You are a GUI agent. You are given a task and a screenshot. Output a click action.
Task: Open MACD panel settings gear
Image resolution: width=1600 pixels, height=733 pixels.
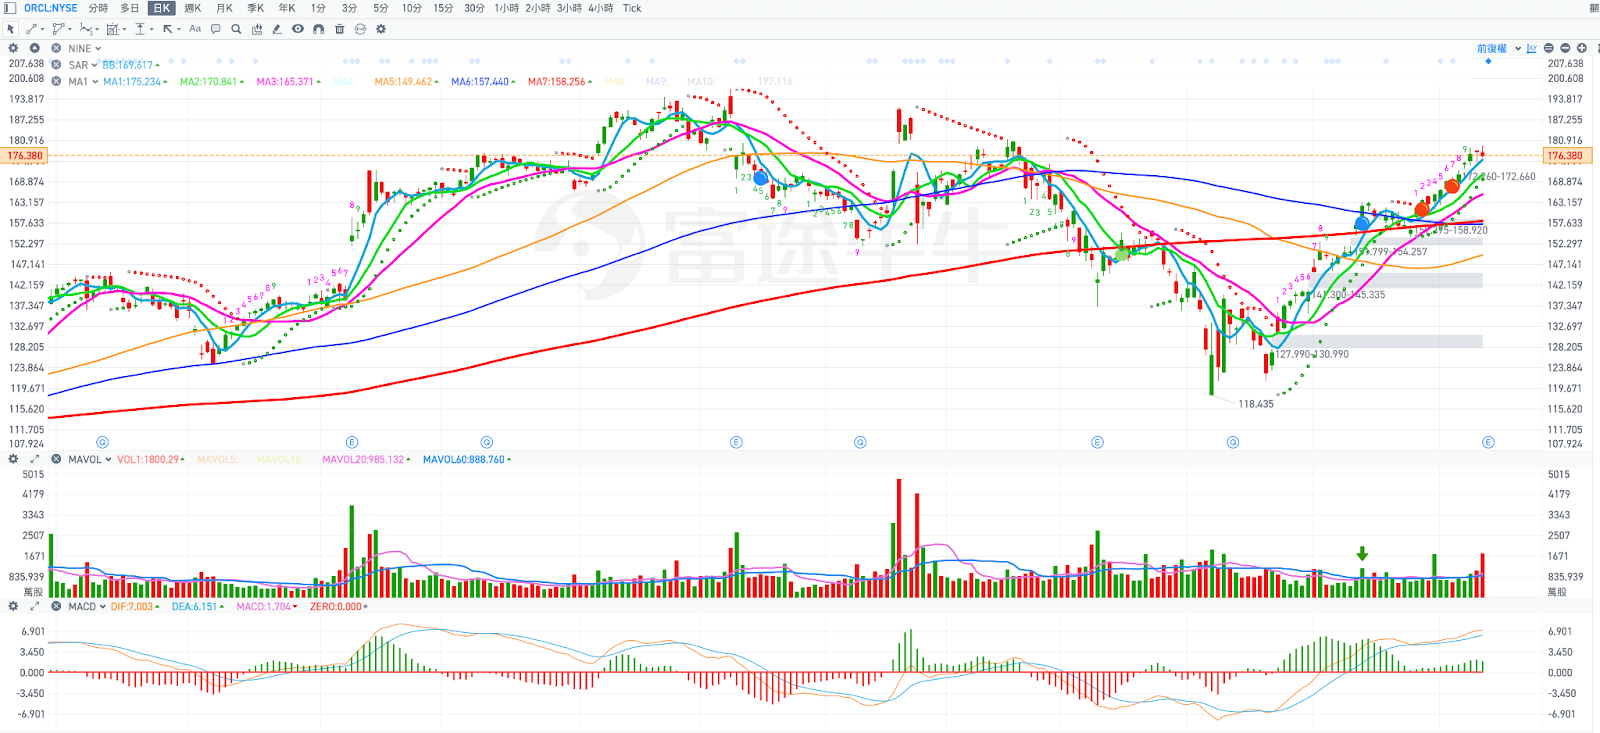tap(13, 606)
